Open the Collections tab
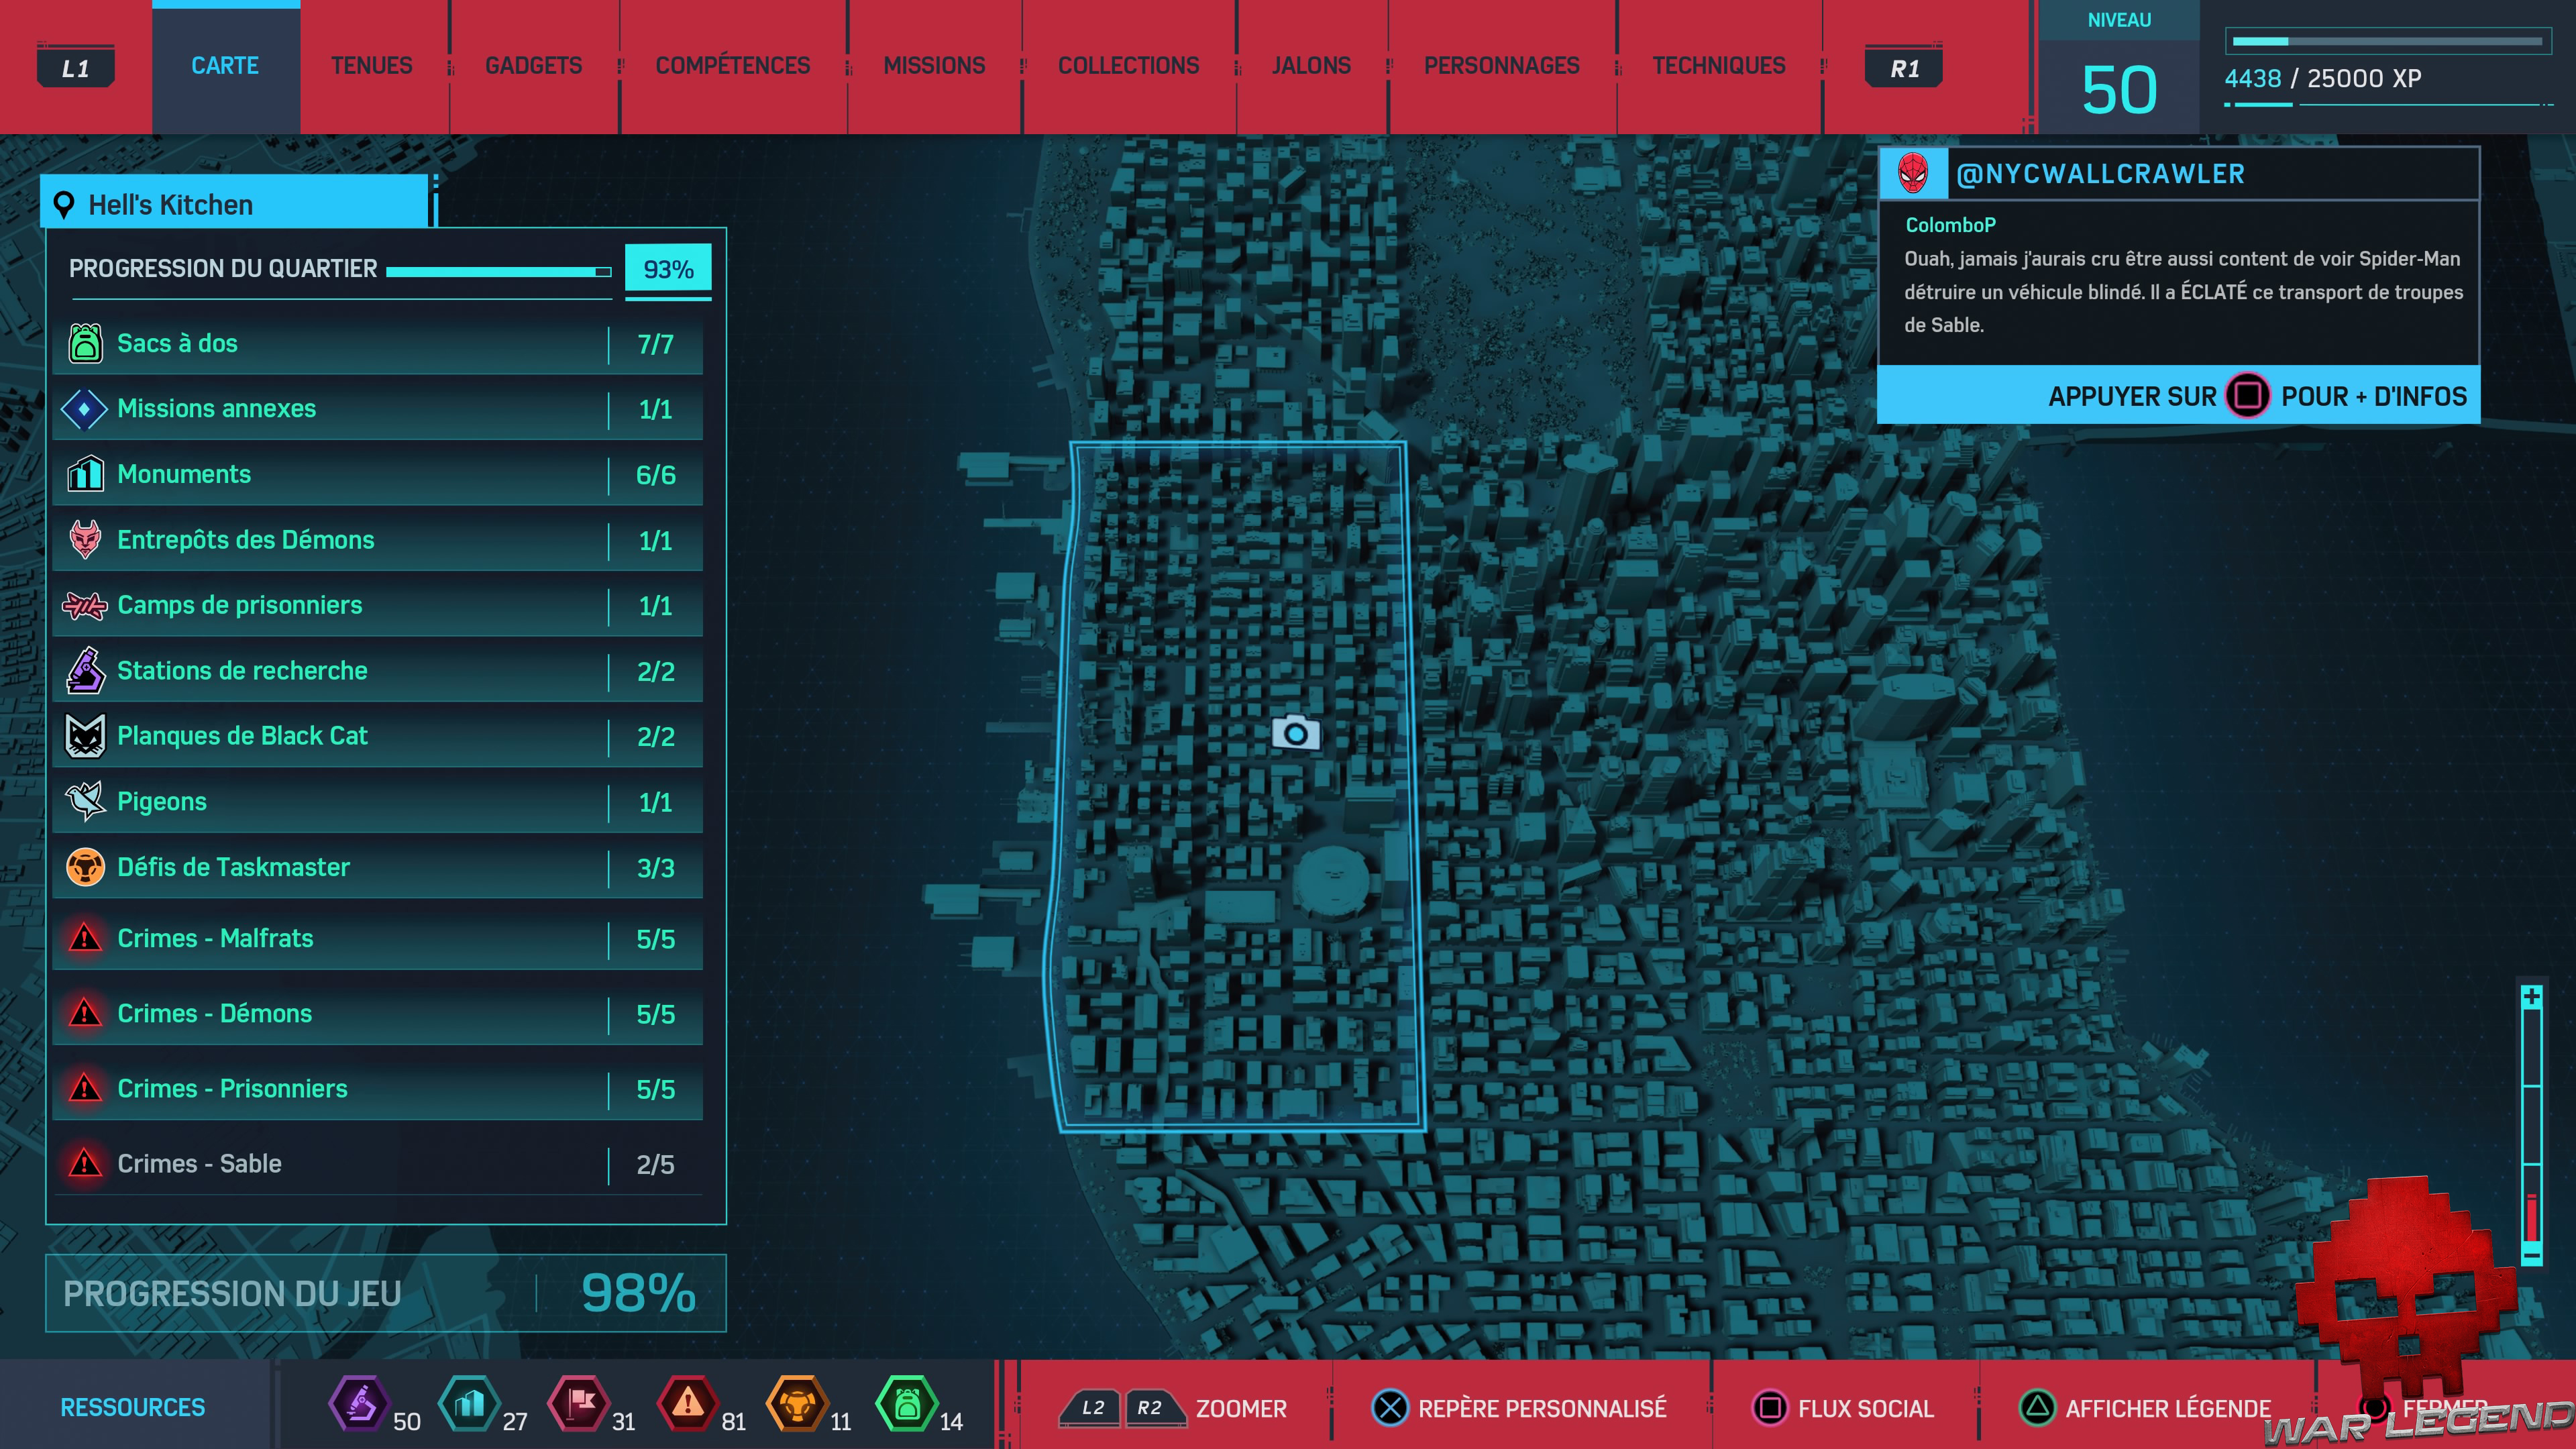 1128,66
